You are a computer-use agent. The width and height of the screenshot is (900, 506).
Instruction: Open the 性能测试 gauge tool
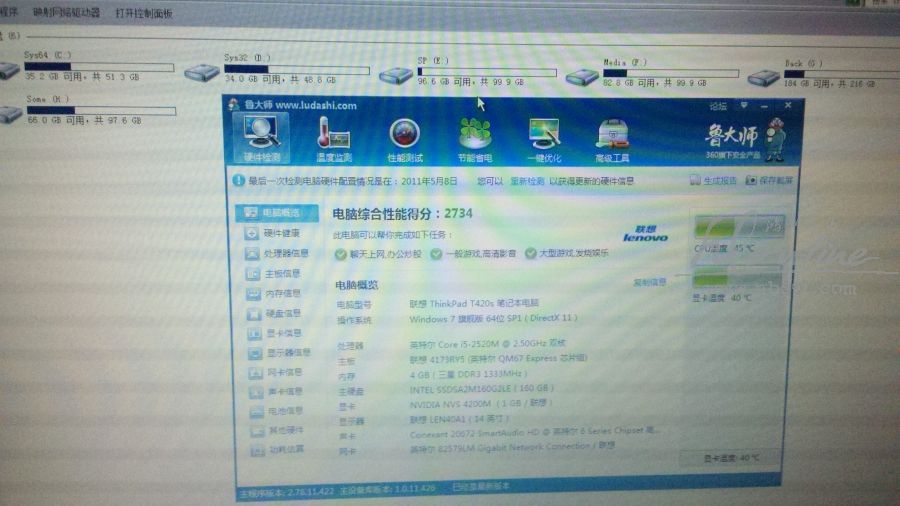[405, 141]
